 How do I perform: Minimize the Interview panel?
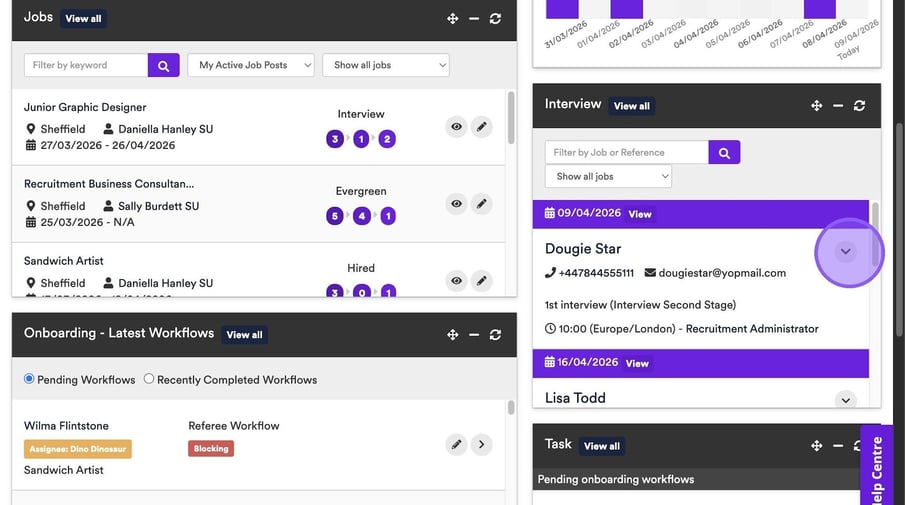(x=838, y=106)
